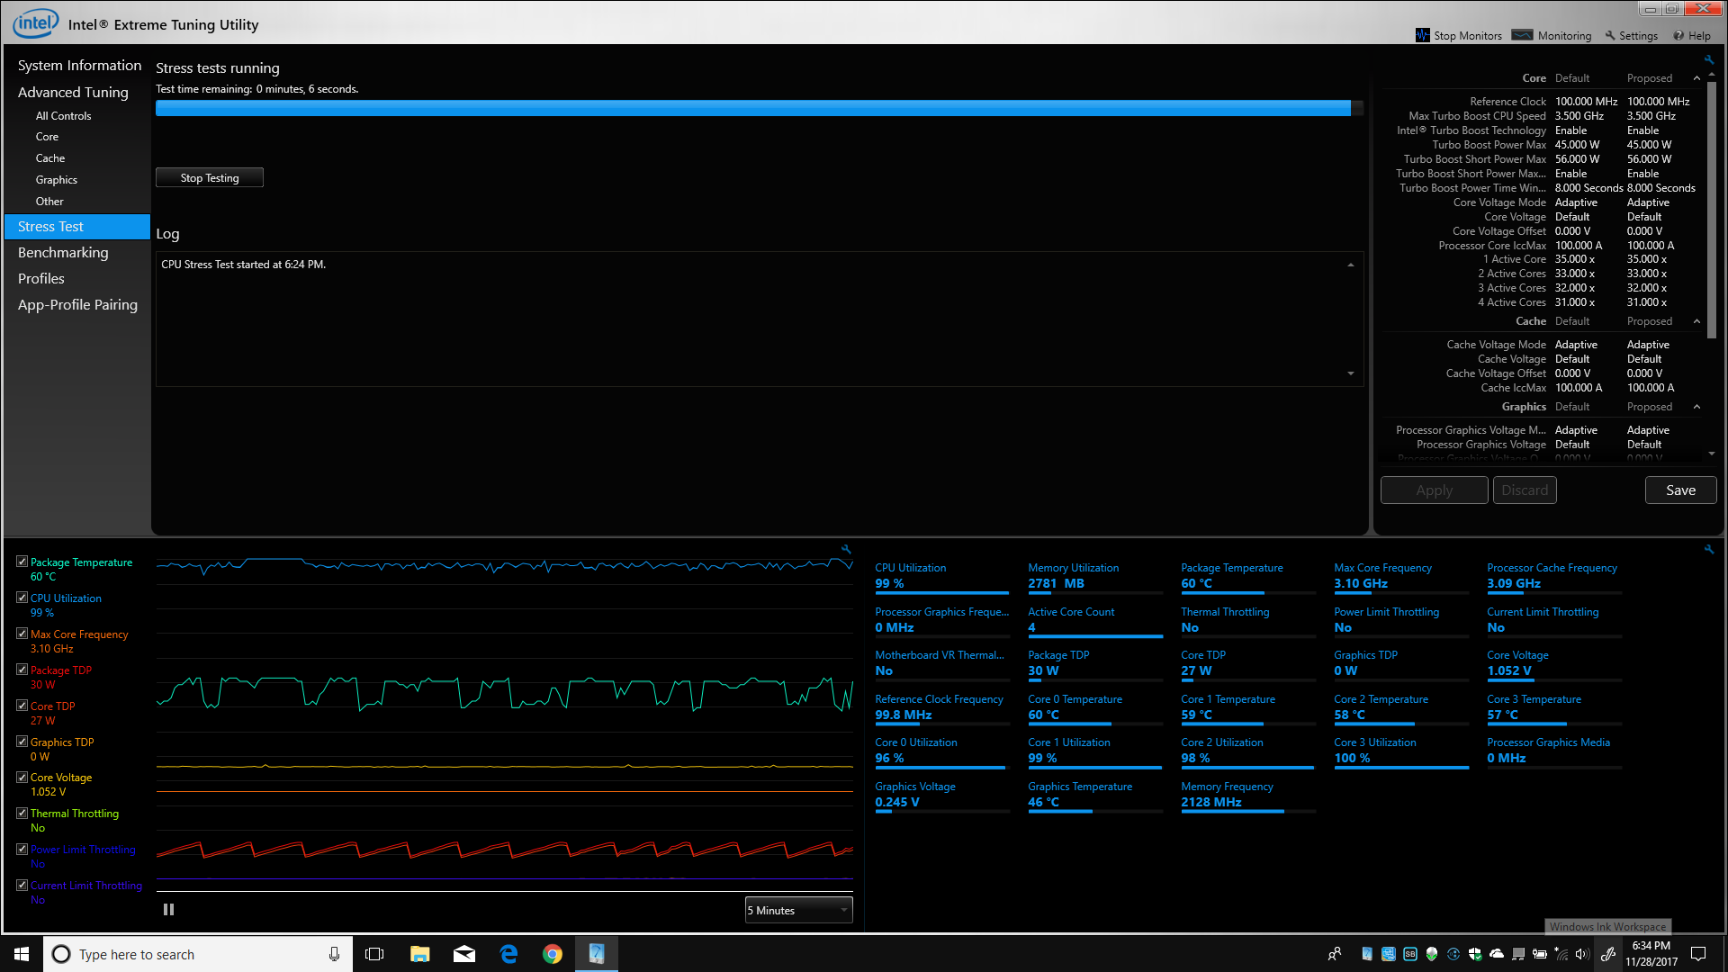Click the Save button
Viewport: 1728px width, 972px height.
coord(1680,490)
